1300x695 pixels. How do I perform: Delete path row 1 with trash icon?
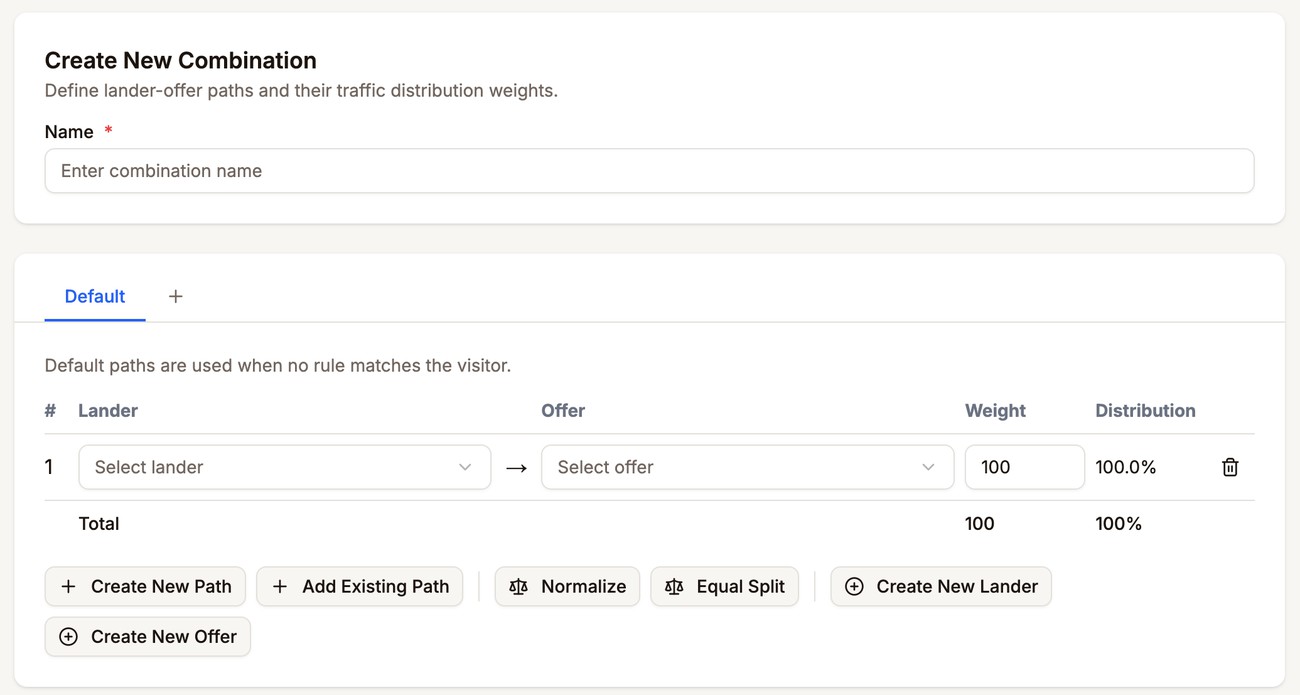1230,467
